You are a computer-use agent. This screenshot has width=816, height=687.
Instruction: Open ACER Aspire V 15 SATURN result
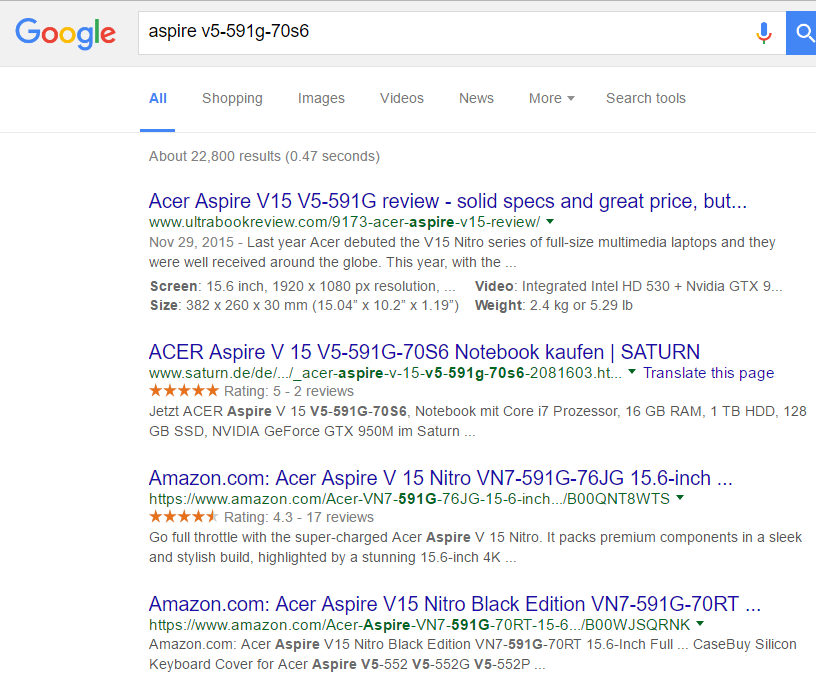pos(424,352)
